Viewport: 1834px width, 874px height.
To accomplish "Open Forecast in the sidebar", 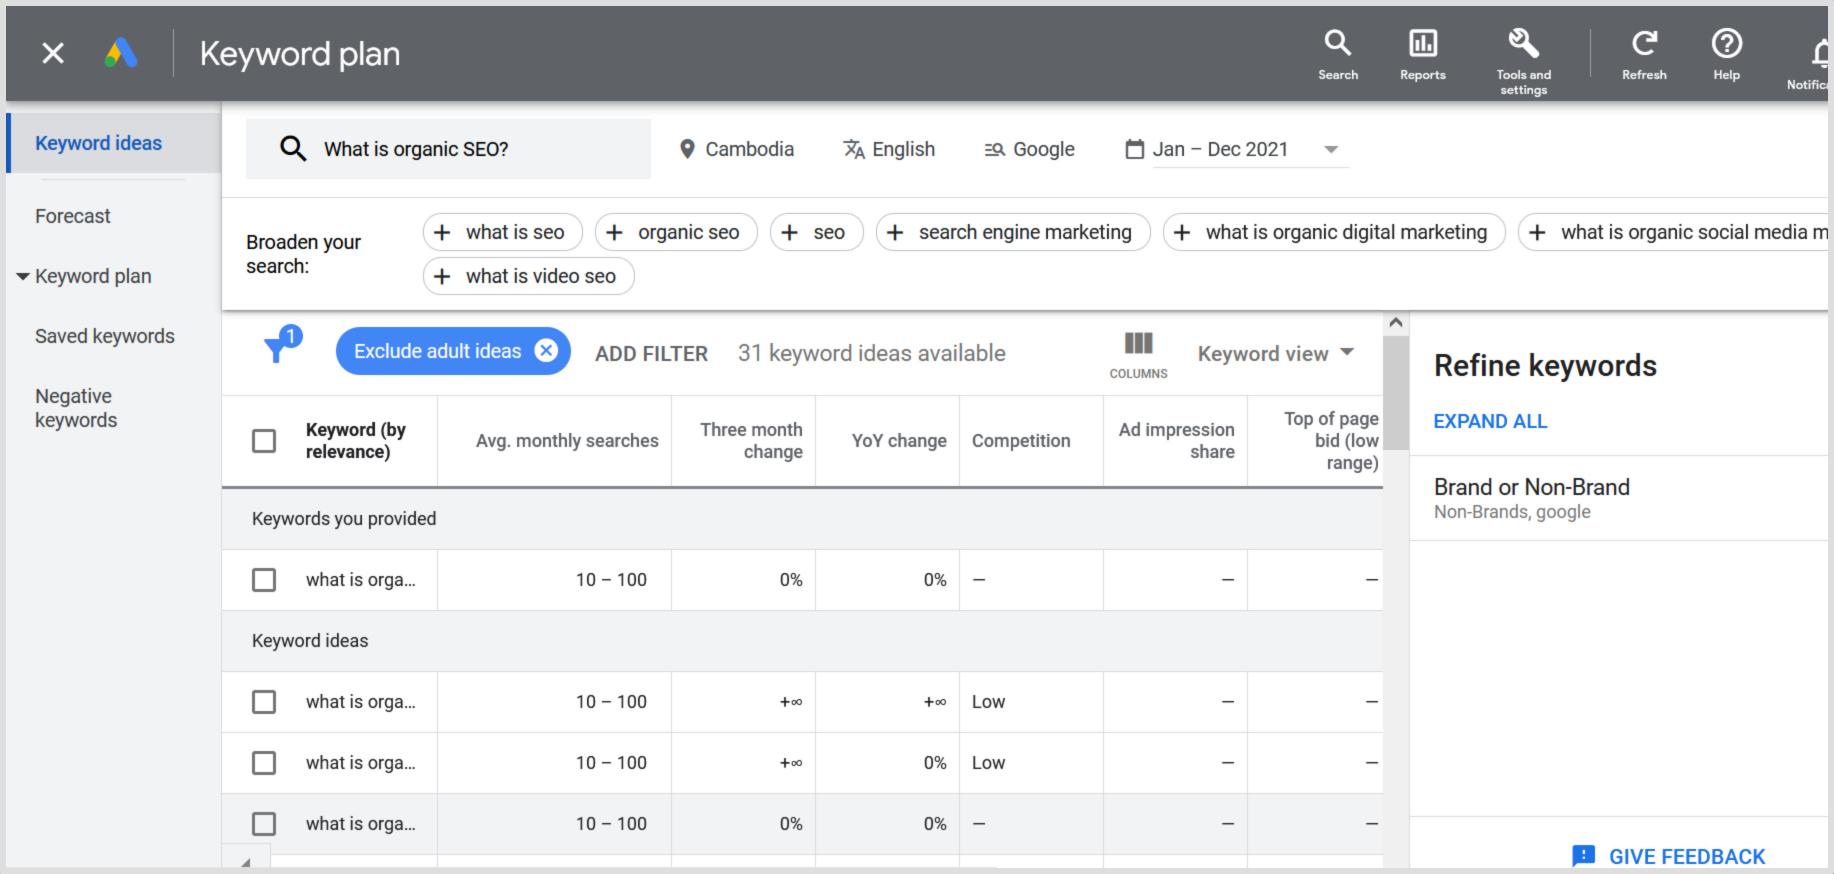I will point(73,216).
